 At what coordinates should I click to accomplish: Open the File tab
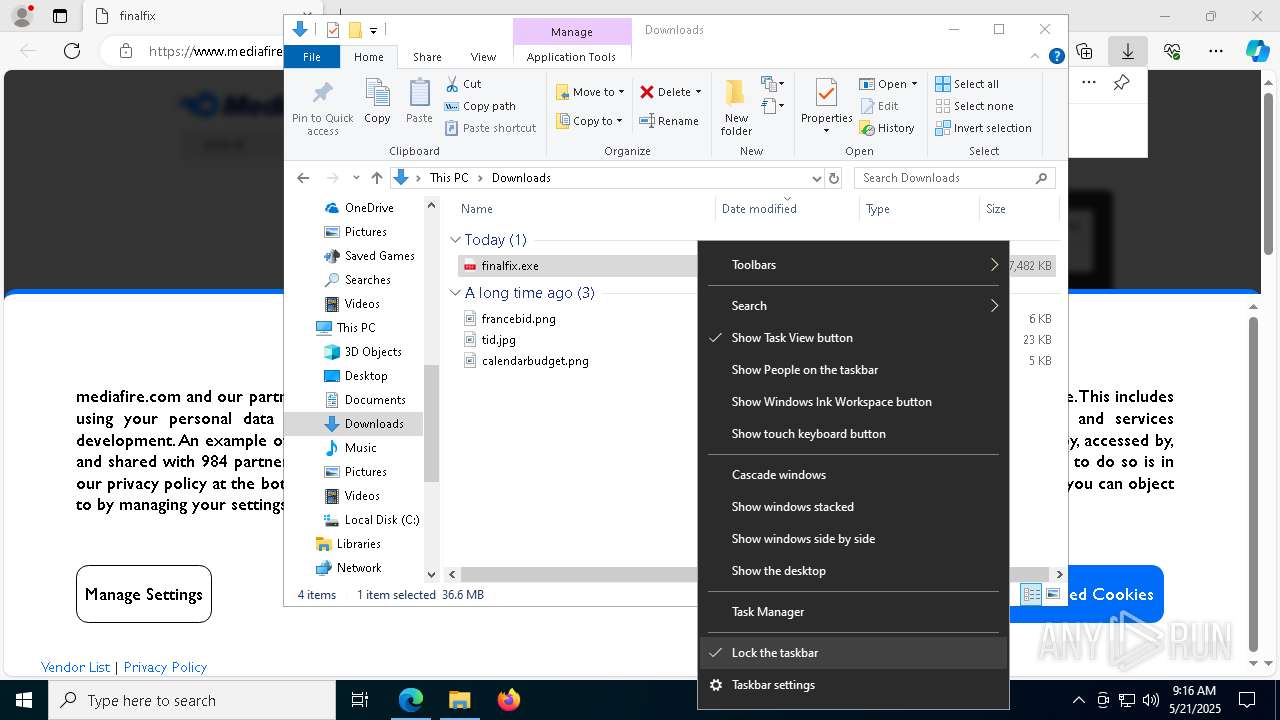(312, 57)
